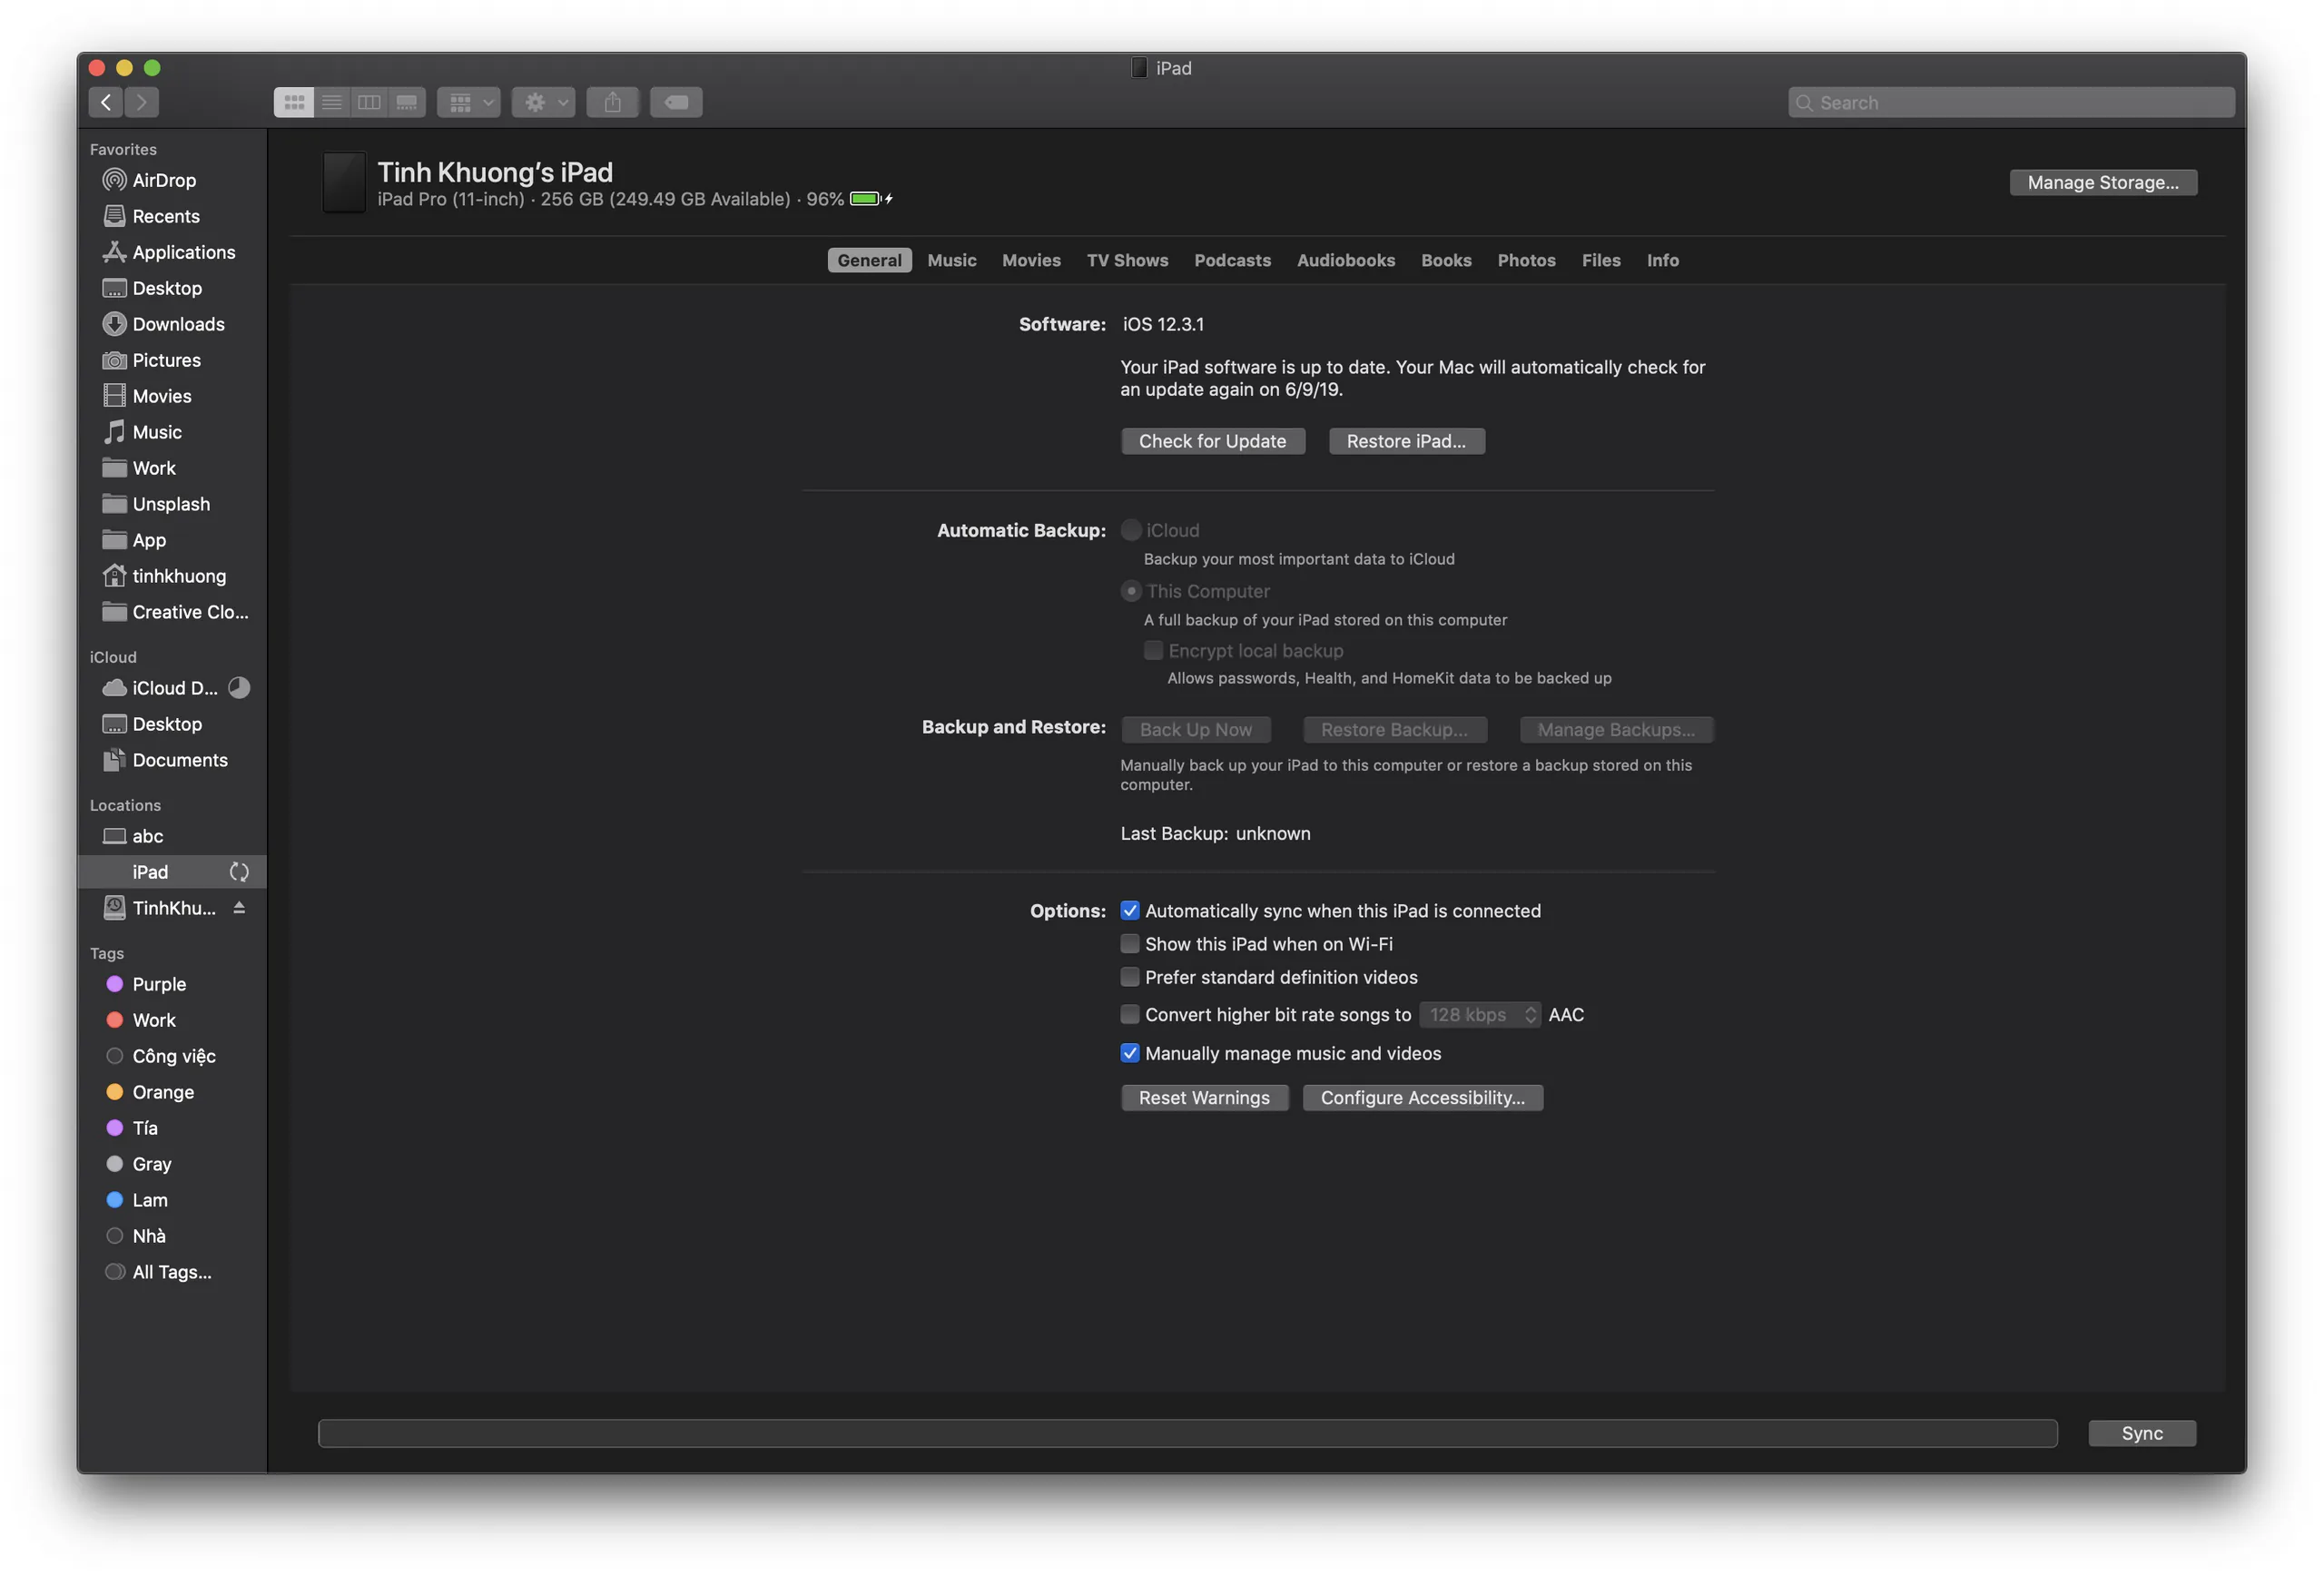Select This Computer backup option
Screen dimensions: 2324x1576
tap(1131, 591)
